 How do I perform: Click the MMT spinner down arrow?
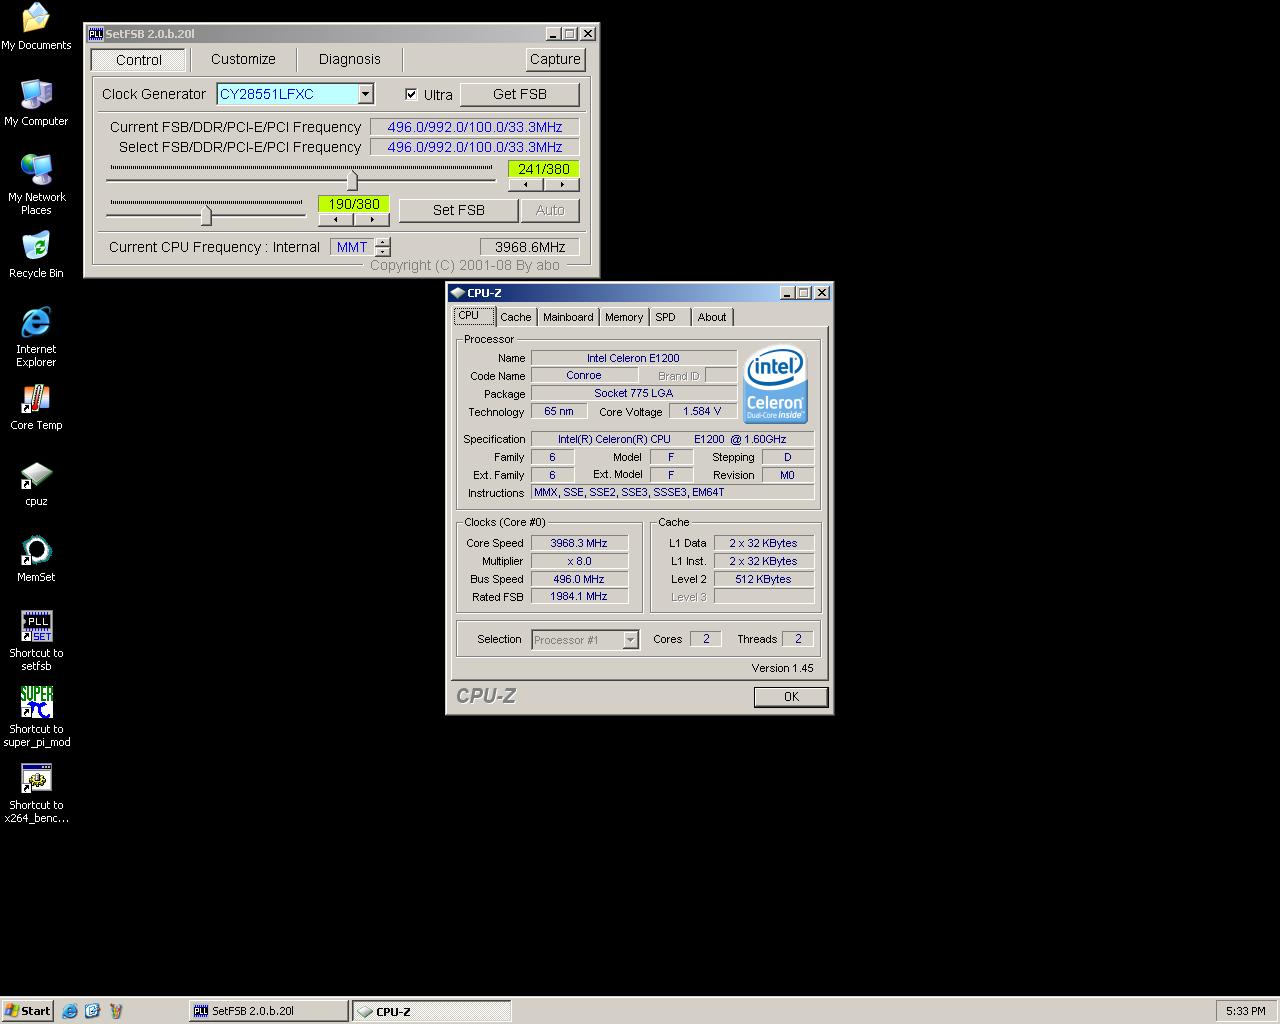[x=382, y=251]
